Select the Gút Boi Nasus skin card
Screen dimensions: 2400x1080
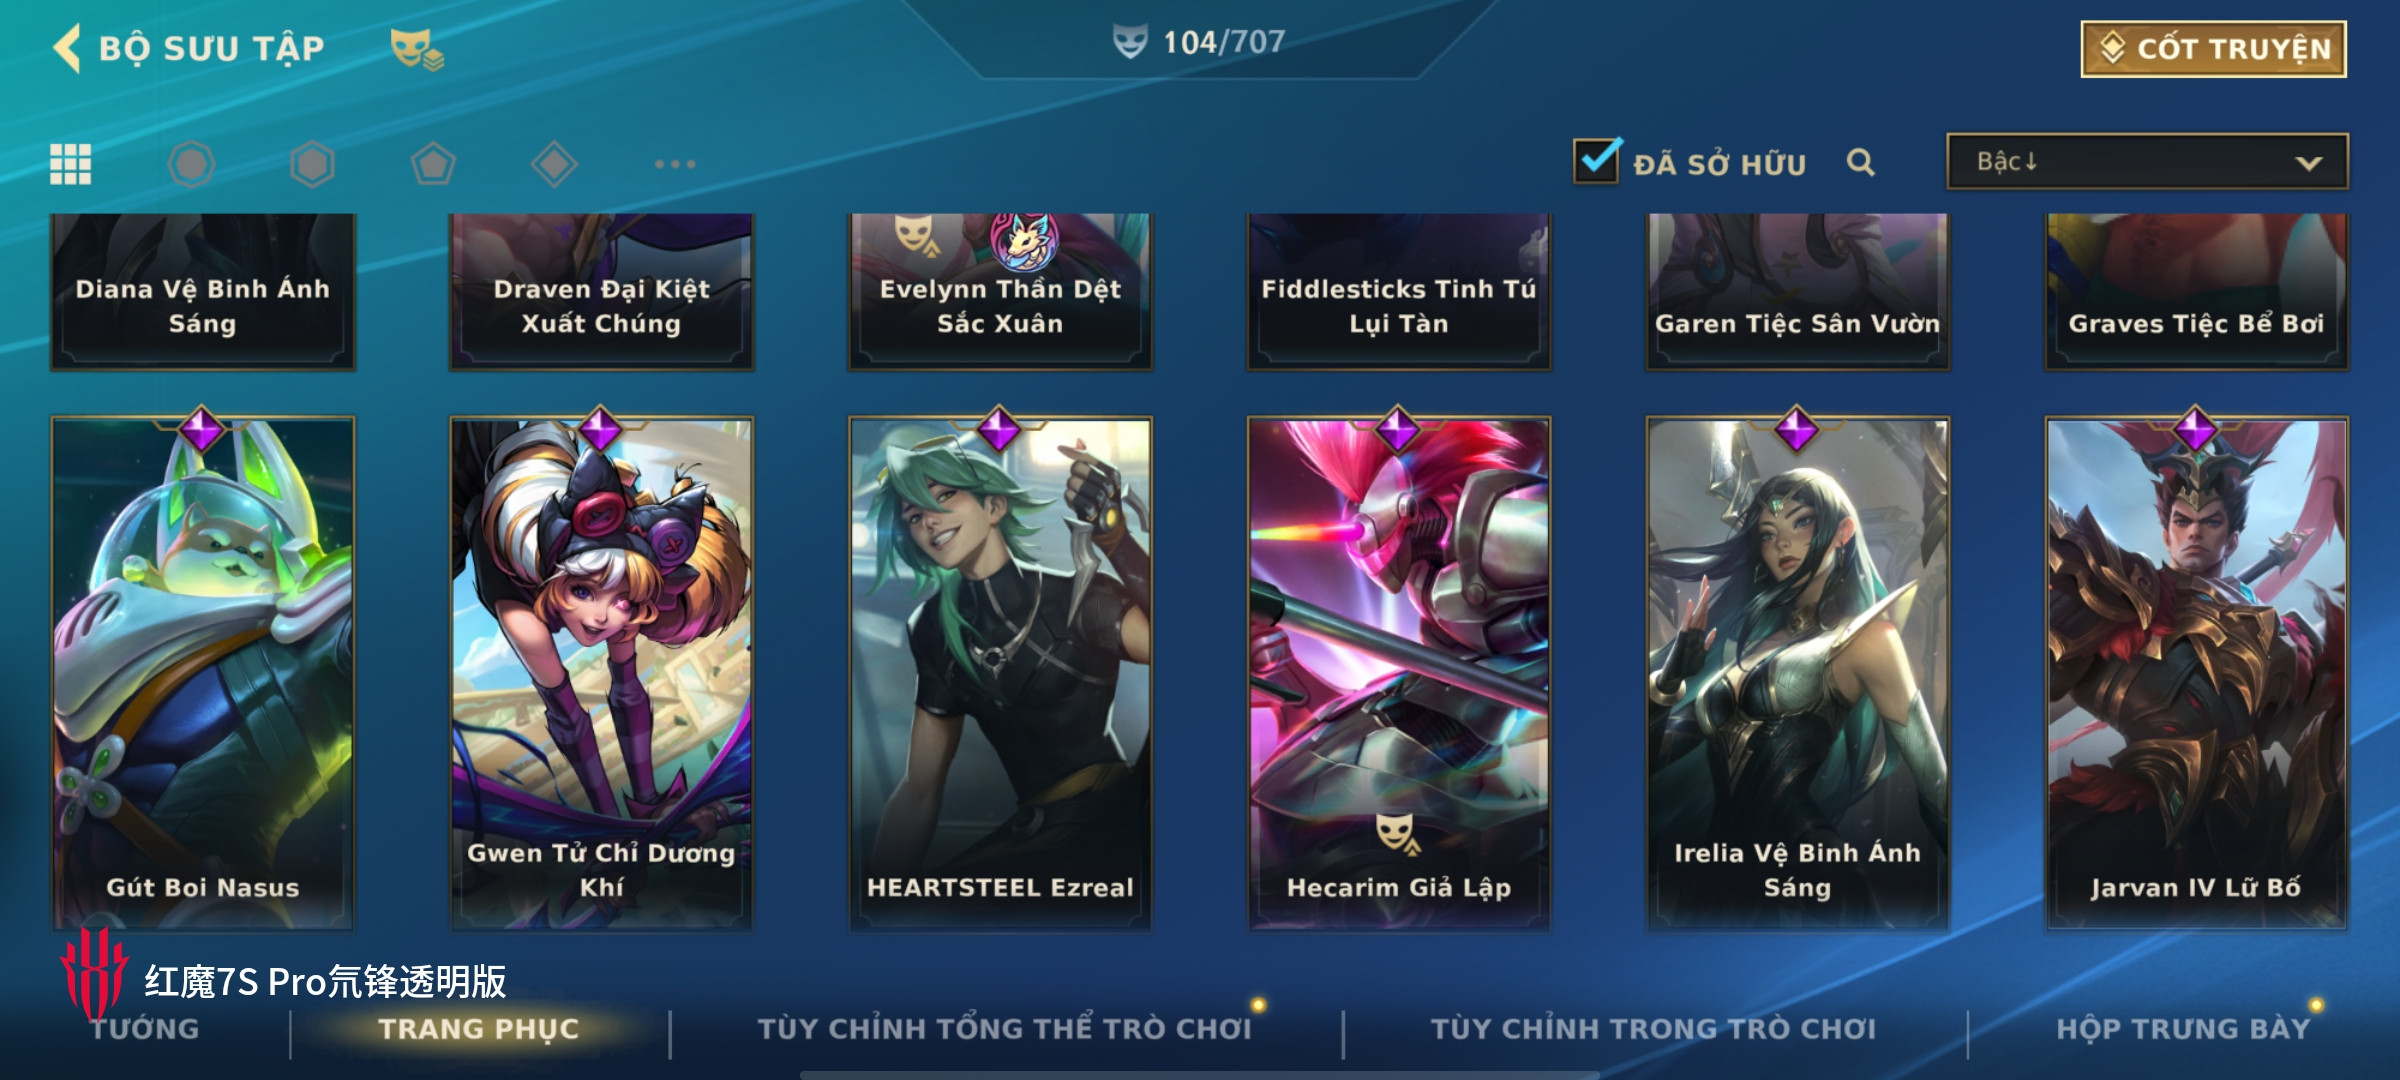(203, 674)
